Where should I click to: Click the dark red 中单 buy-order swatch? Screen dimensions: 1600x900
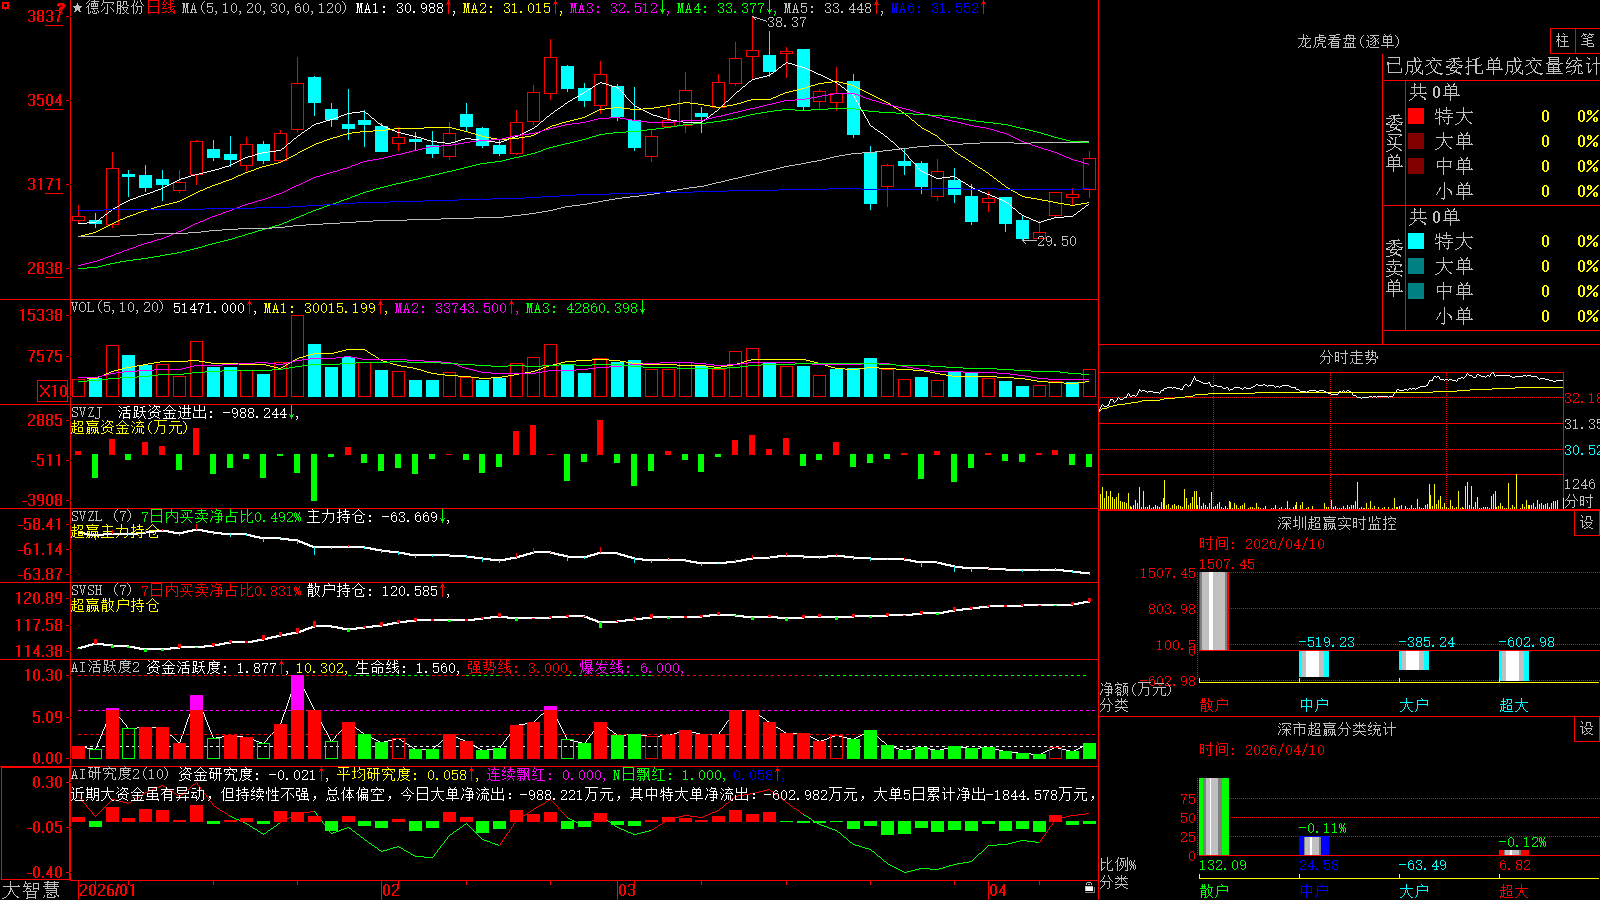coord(1416,166)
